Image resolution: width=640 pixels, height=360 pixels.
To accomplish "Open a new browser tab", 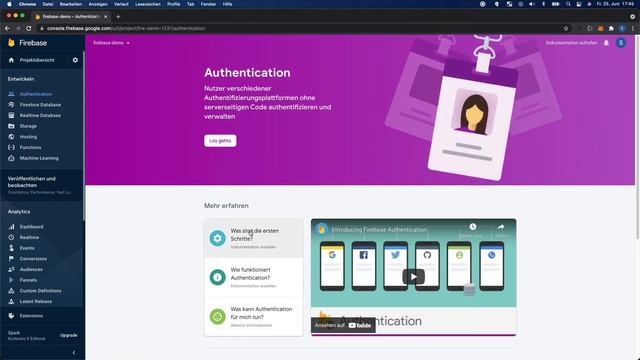I will coord(118,16).
